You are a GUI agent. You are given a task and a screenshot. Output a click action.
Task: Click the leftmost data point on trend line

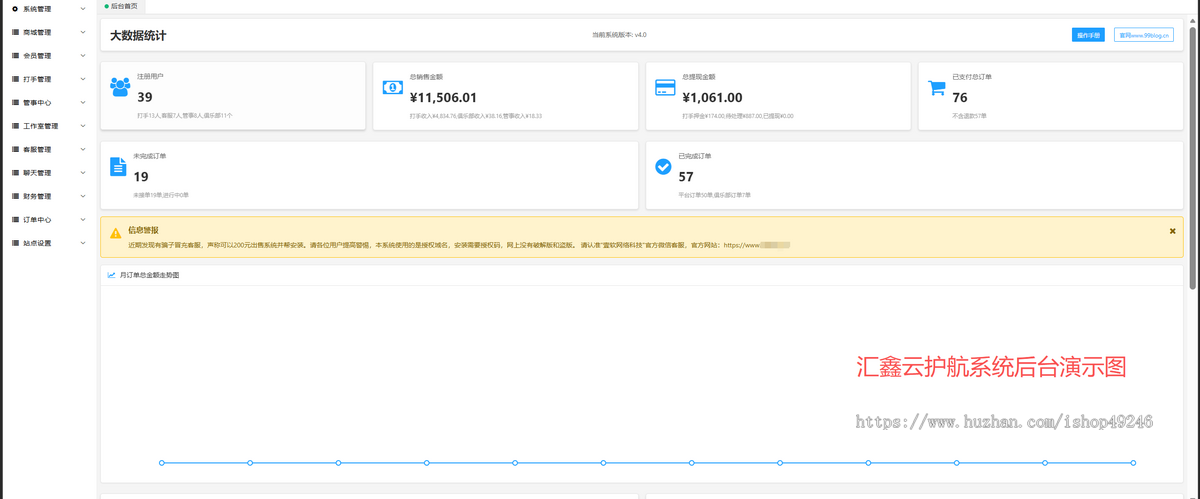(x=162, y=463)
